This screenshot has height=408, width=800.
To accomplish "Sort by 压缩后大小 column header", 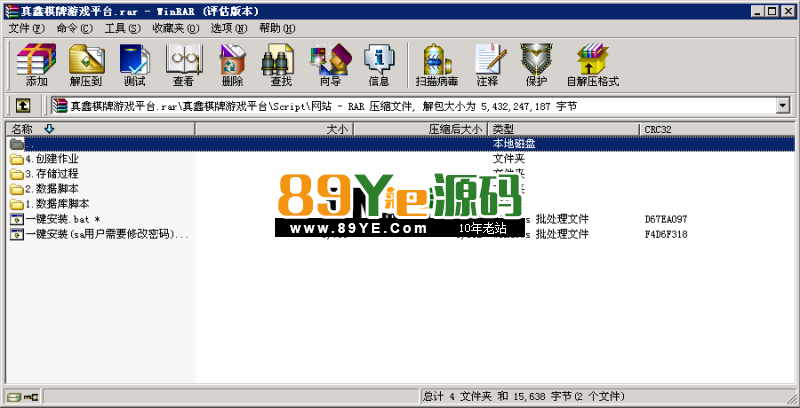I will [421, 130].
